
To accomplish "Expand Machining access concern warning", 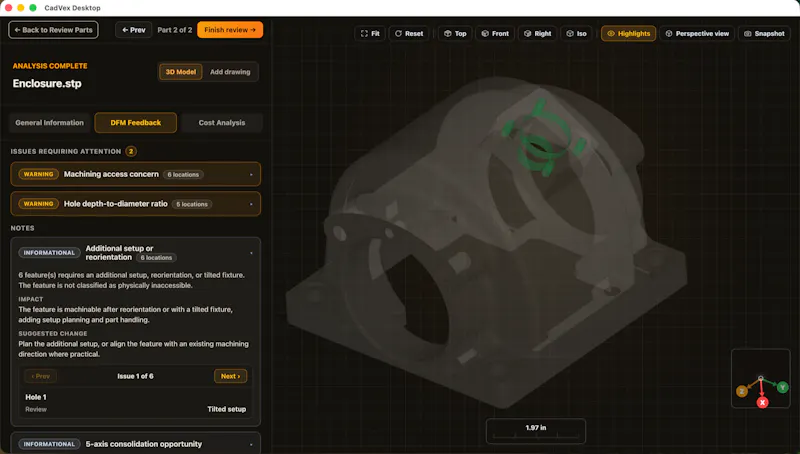I will click(x=136, y=174).
